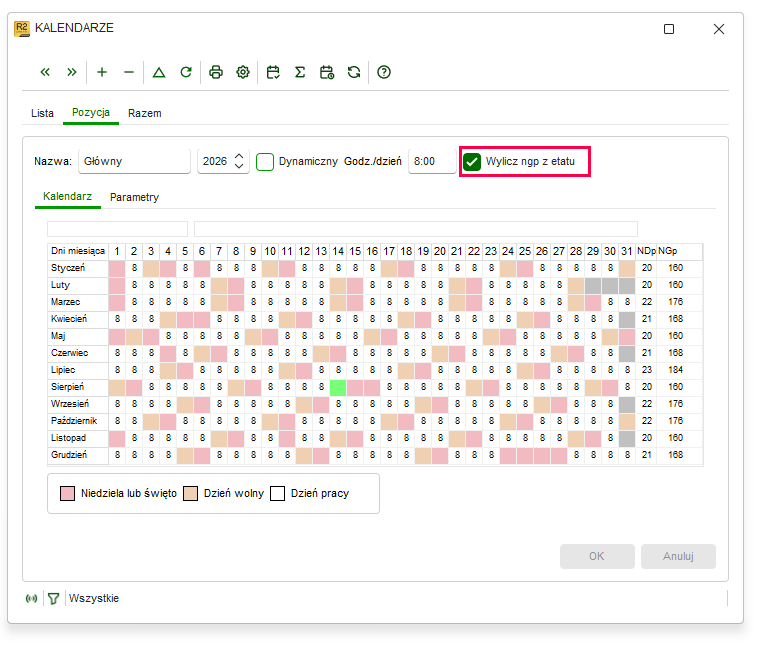Click the NDp column header
The width and height of the screenshot is (766, 648).
(646, 251)
